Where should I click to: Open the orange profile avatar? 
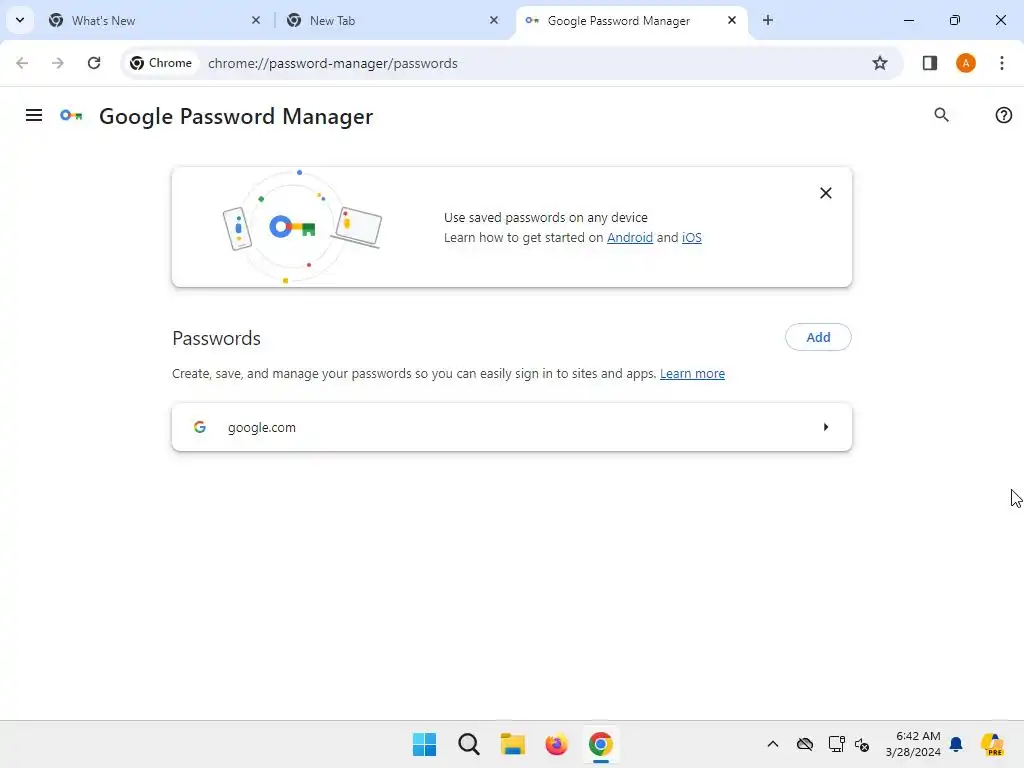point(965,63)
